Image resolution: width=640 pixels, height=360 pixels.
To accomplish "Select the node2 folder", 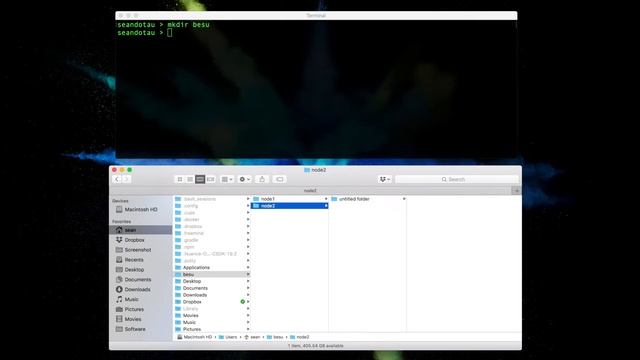I will (290, 206).
